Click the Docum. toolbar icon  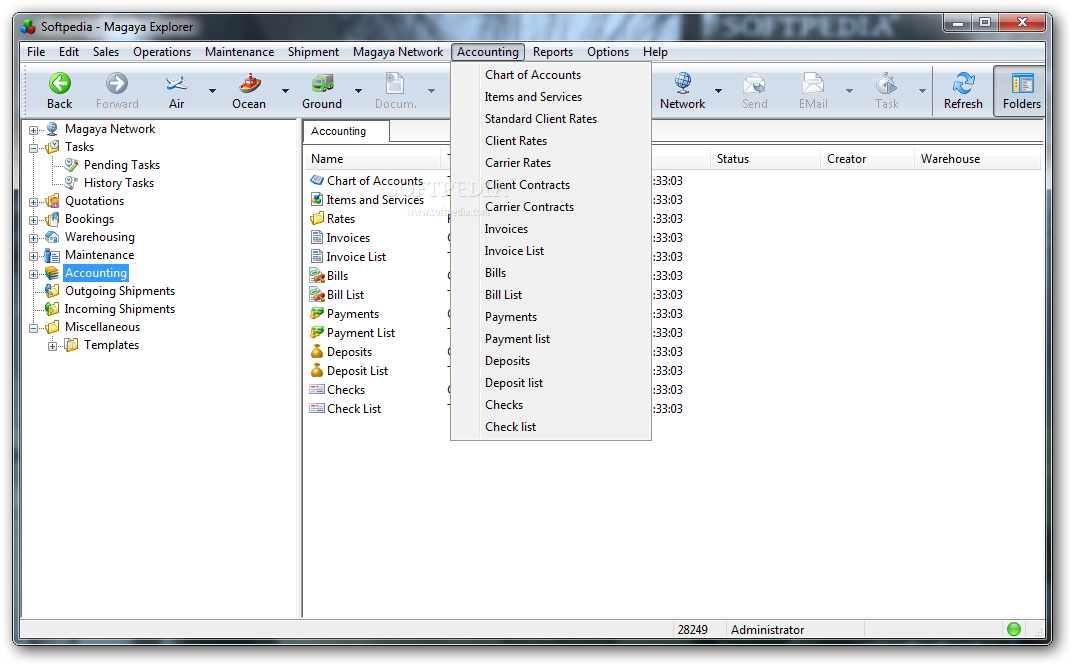pos(395,84)
